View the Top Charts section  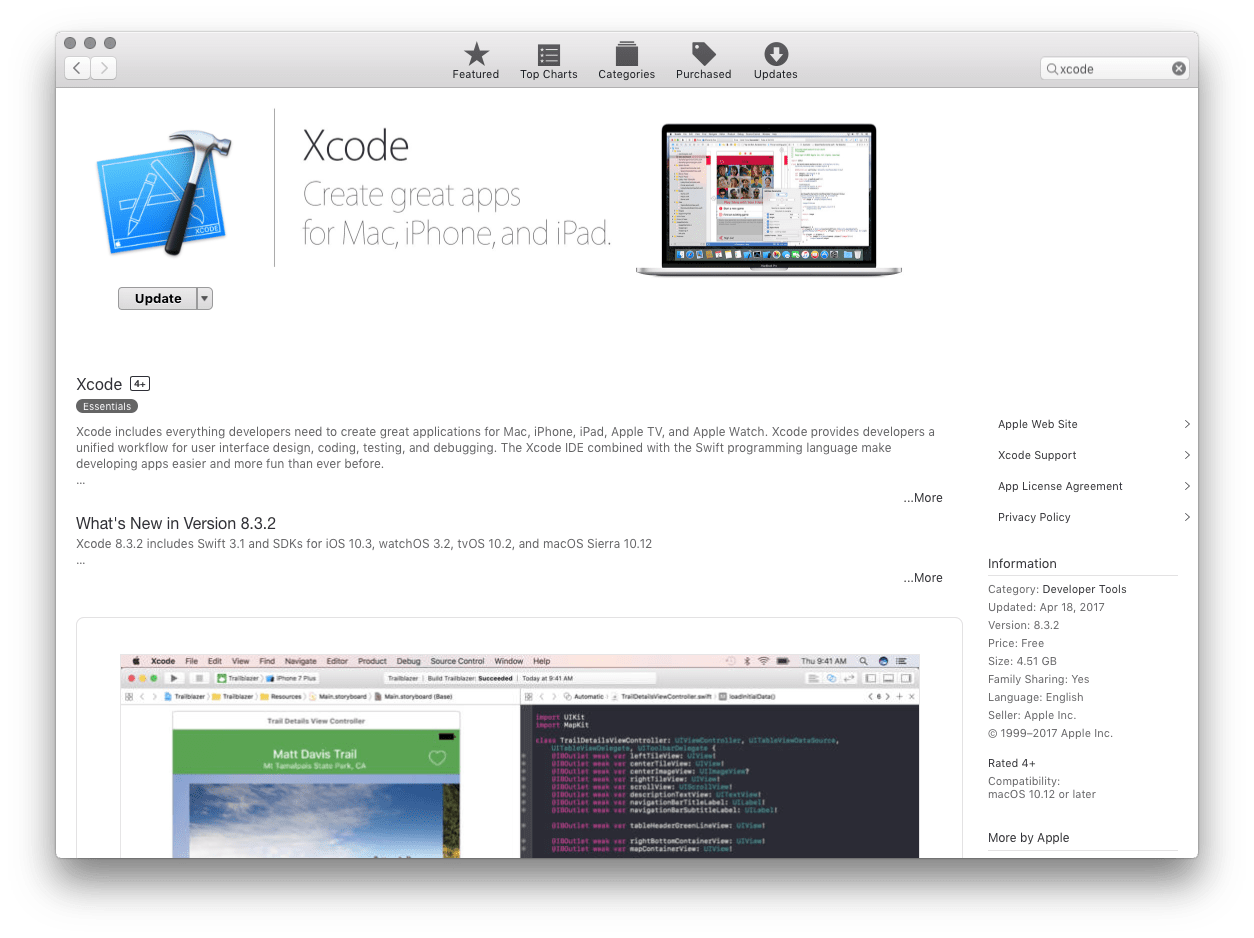tap(548, 60)
